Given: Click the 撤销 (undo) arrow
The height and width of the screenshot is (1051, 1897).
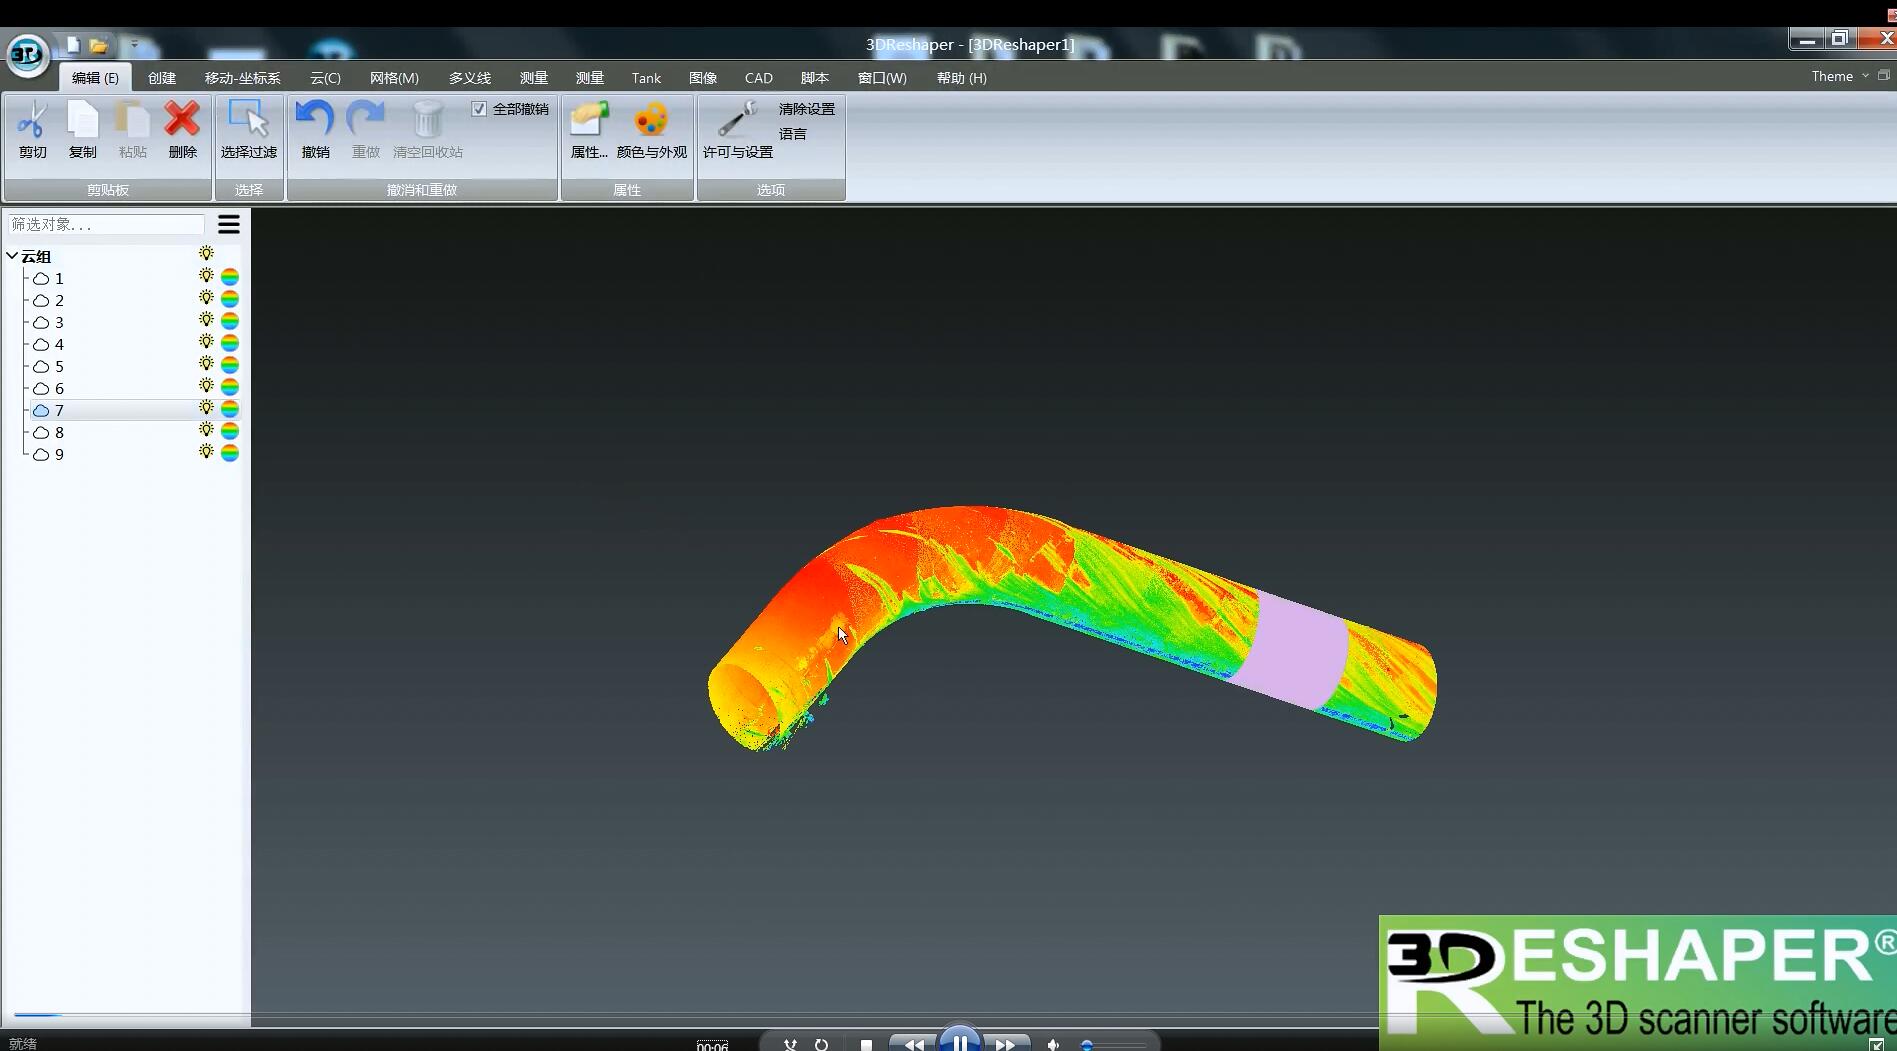Looking at the screenshot, I should click(315, 130).
